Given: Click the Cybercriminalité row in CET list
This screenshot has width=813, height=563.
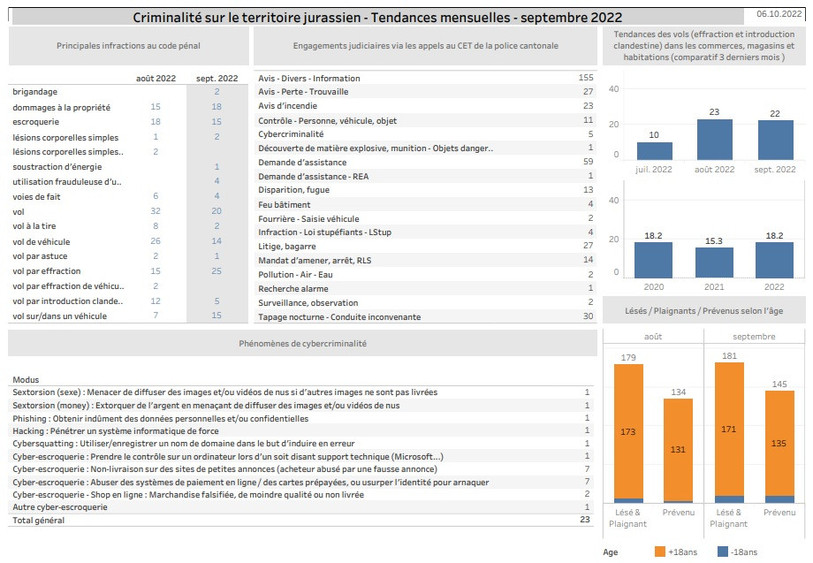Looking at the screenshot, I should pos(425,134).
